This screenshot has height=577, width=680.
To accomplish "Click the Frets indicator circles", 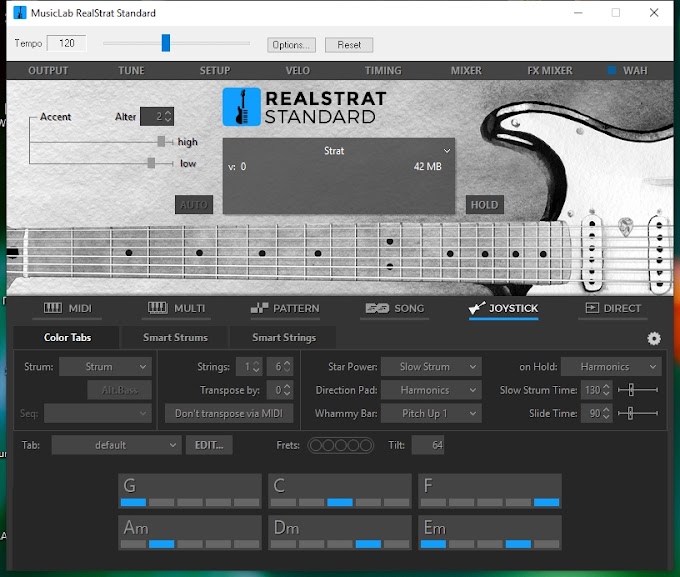I will (340, 445).
